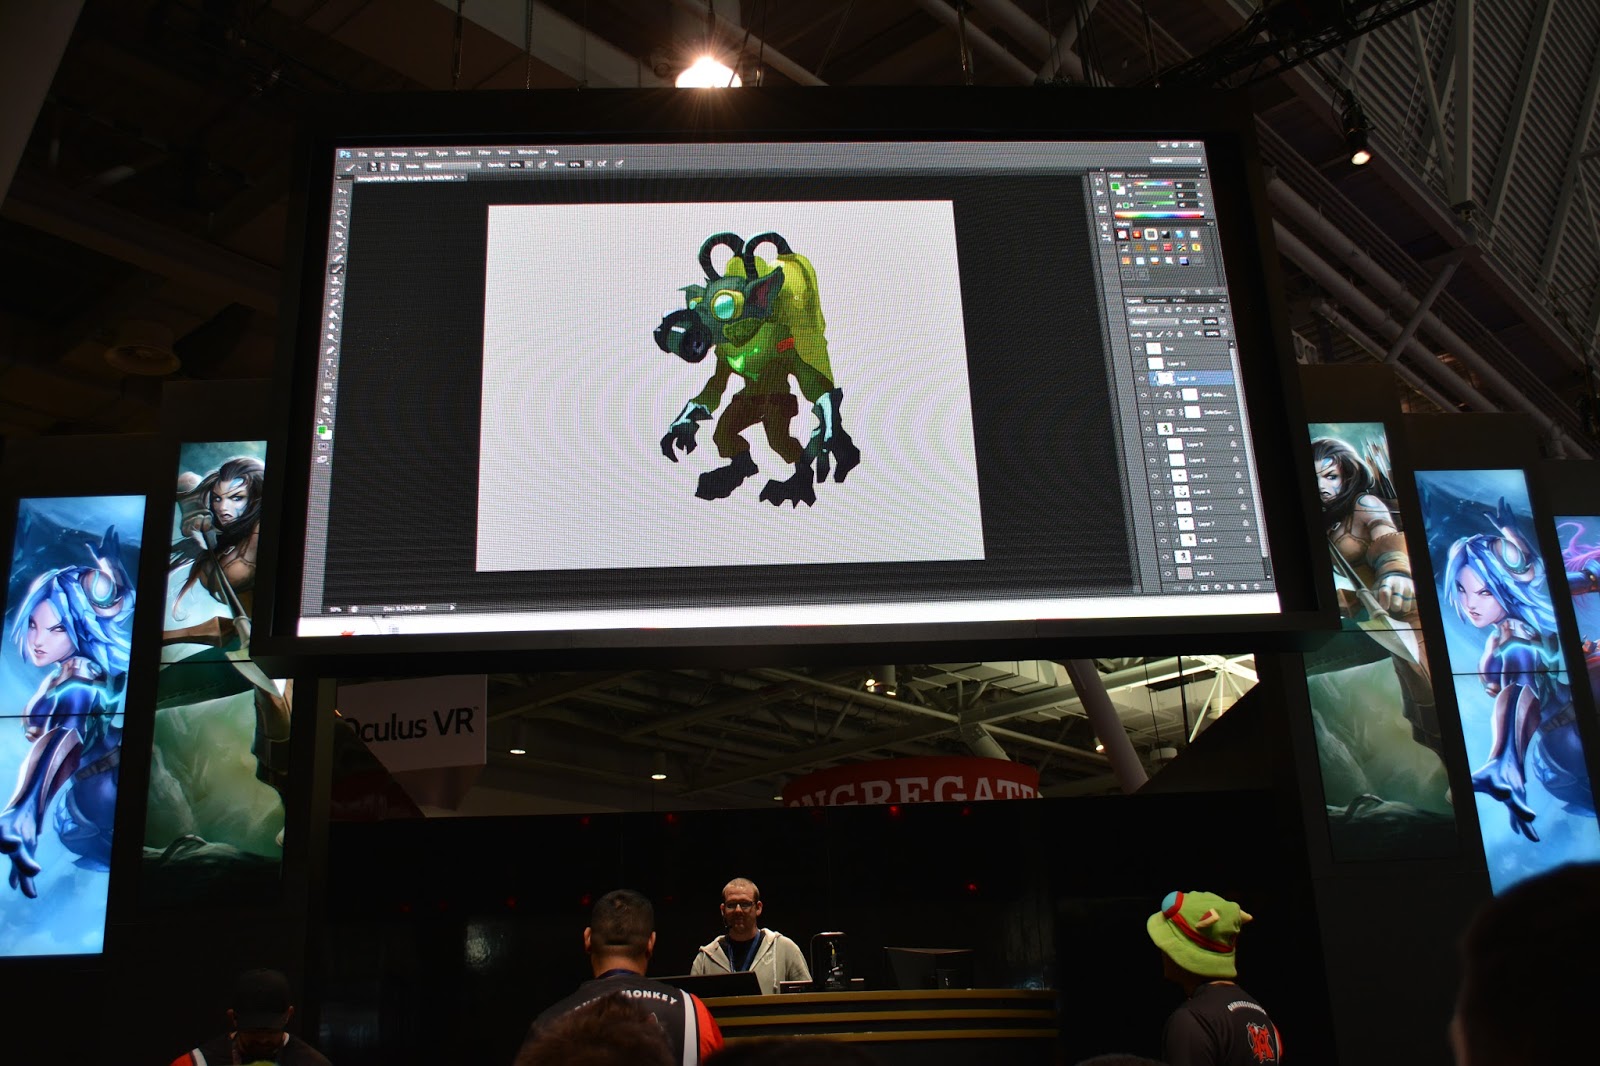Hide Layer 4 with its eye icon
Viewport: 1600px width, 1066px height.
tap(1156, 491)
